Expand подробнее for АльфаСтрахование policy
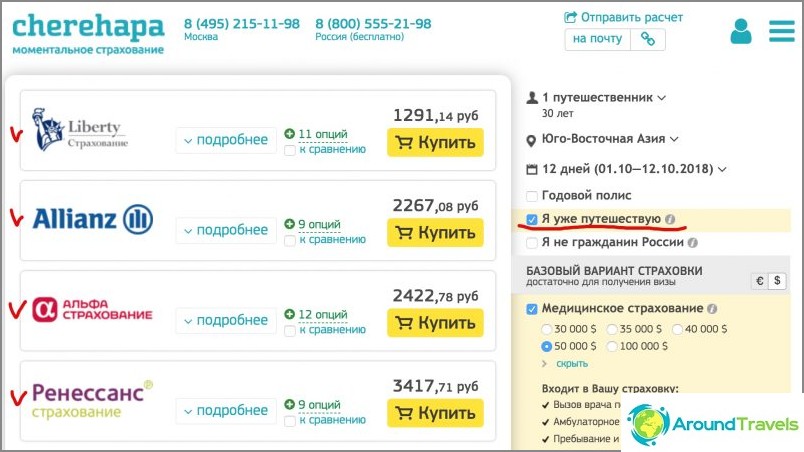804x452 pixels. click(x=226, y=320)
